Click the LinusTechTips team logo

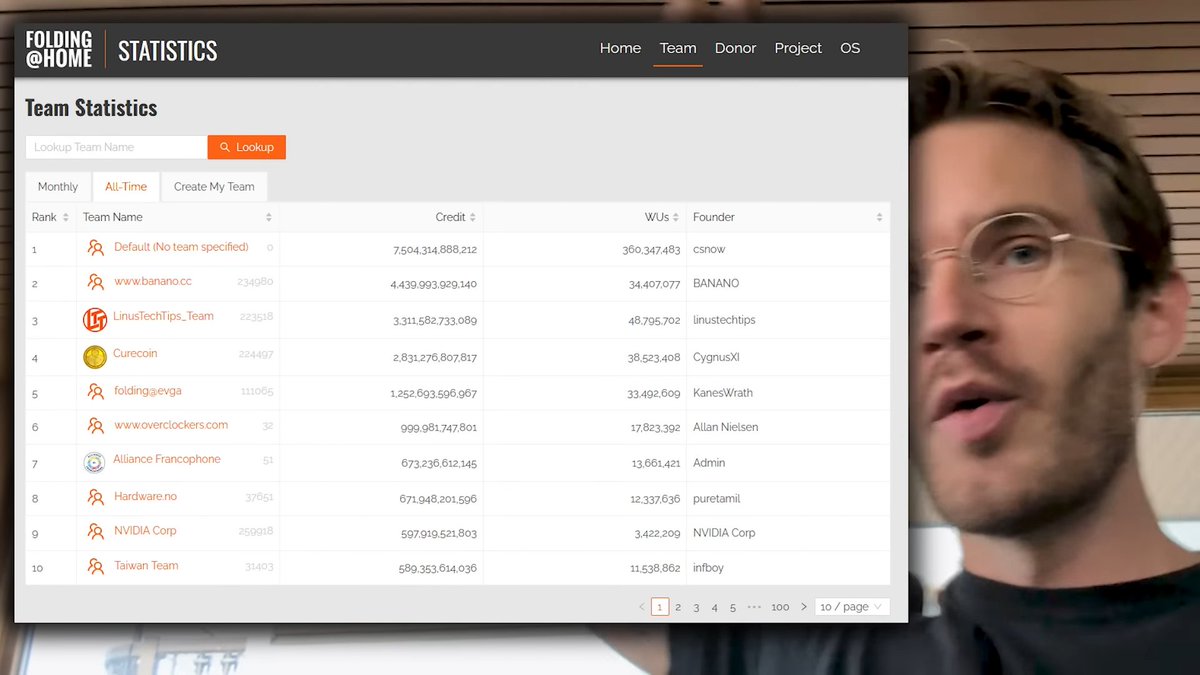(95, 319)
